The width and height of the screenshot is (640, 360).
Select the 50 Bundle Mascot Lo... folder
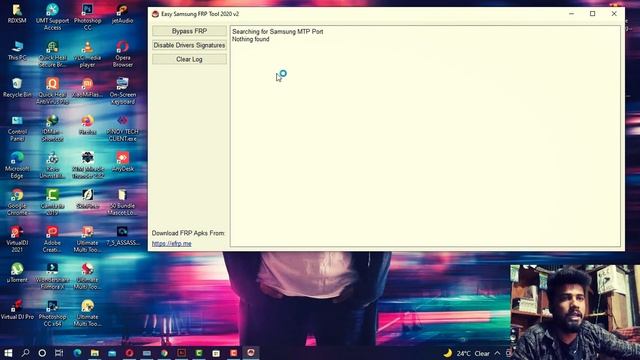tap(122, 202)
